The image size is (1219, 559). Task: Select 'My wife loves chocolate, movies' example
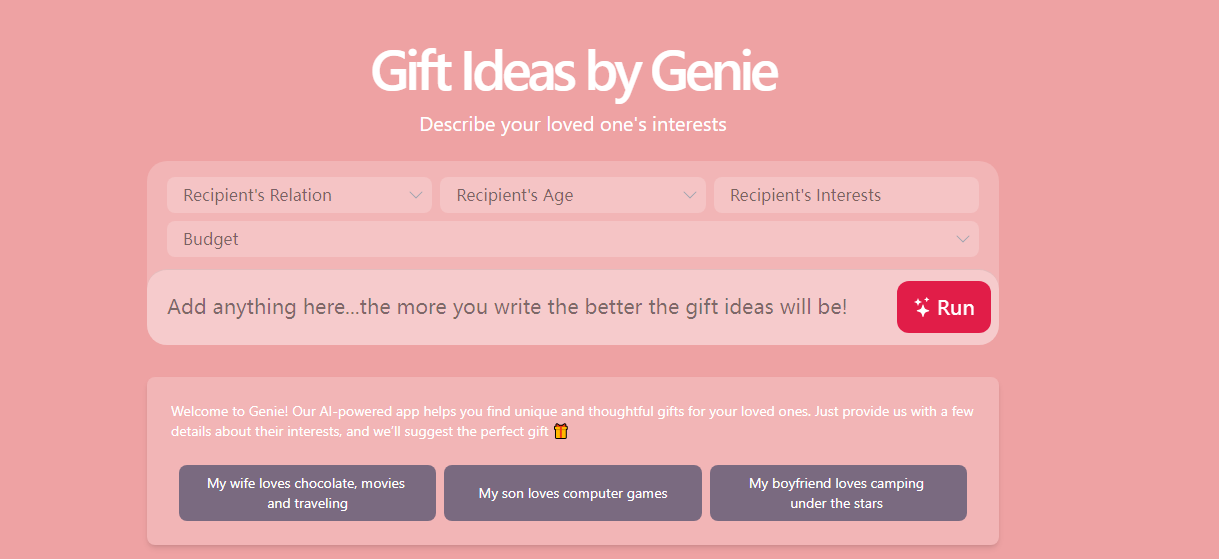pyautogui.click(x=307, y=493)
